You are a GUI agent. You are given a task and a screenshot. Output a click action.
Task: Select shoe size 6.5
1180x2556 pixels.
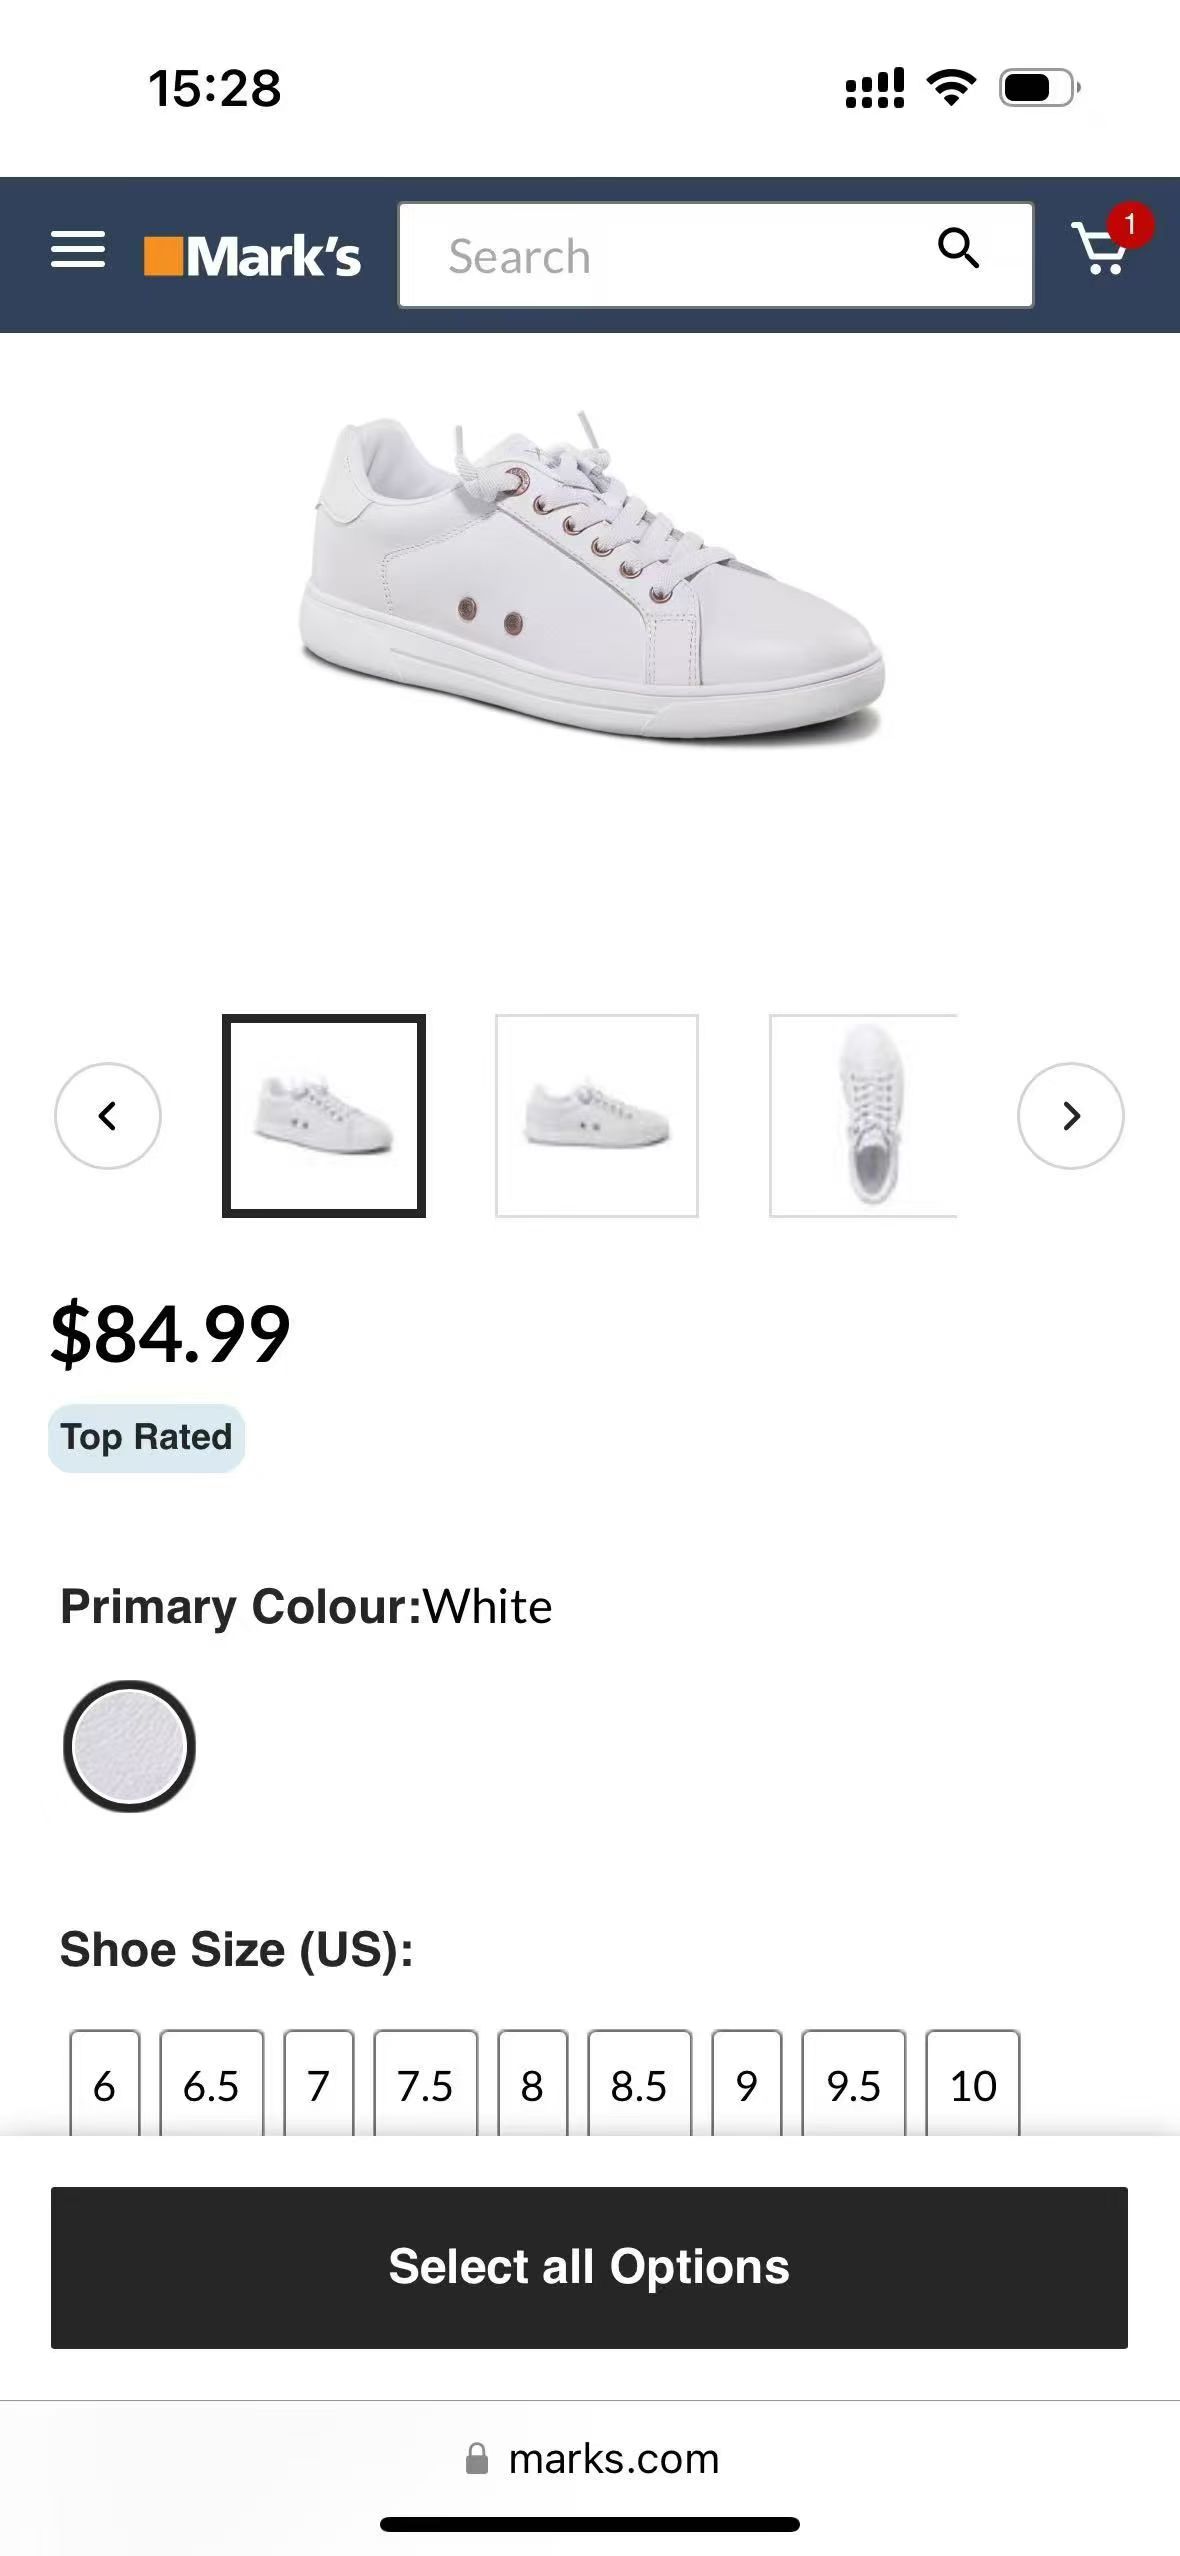click(x=211, y=2086)
